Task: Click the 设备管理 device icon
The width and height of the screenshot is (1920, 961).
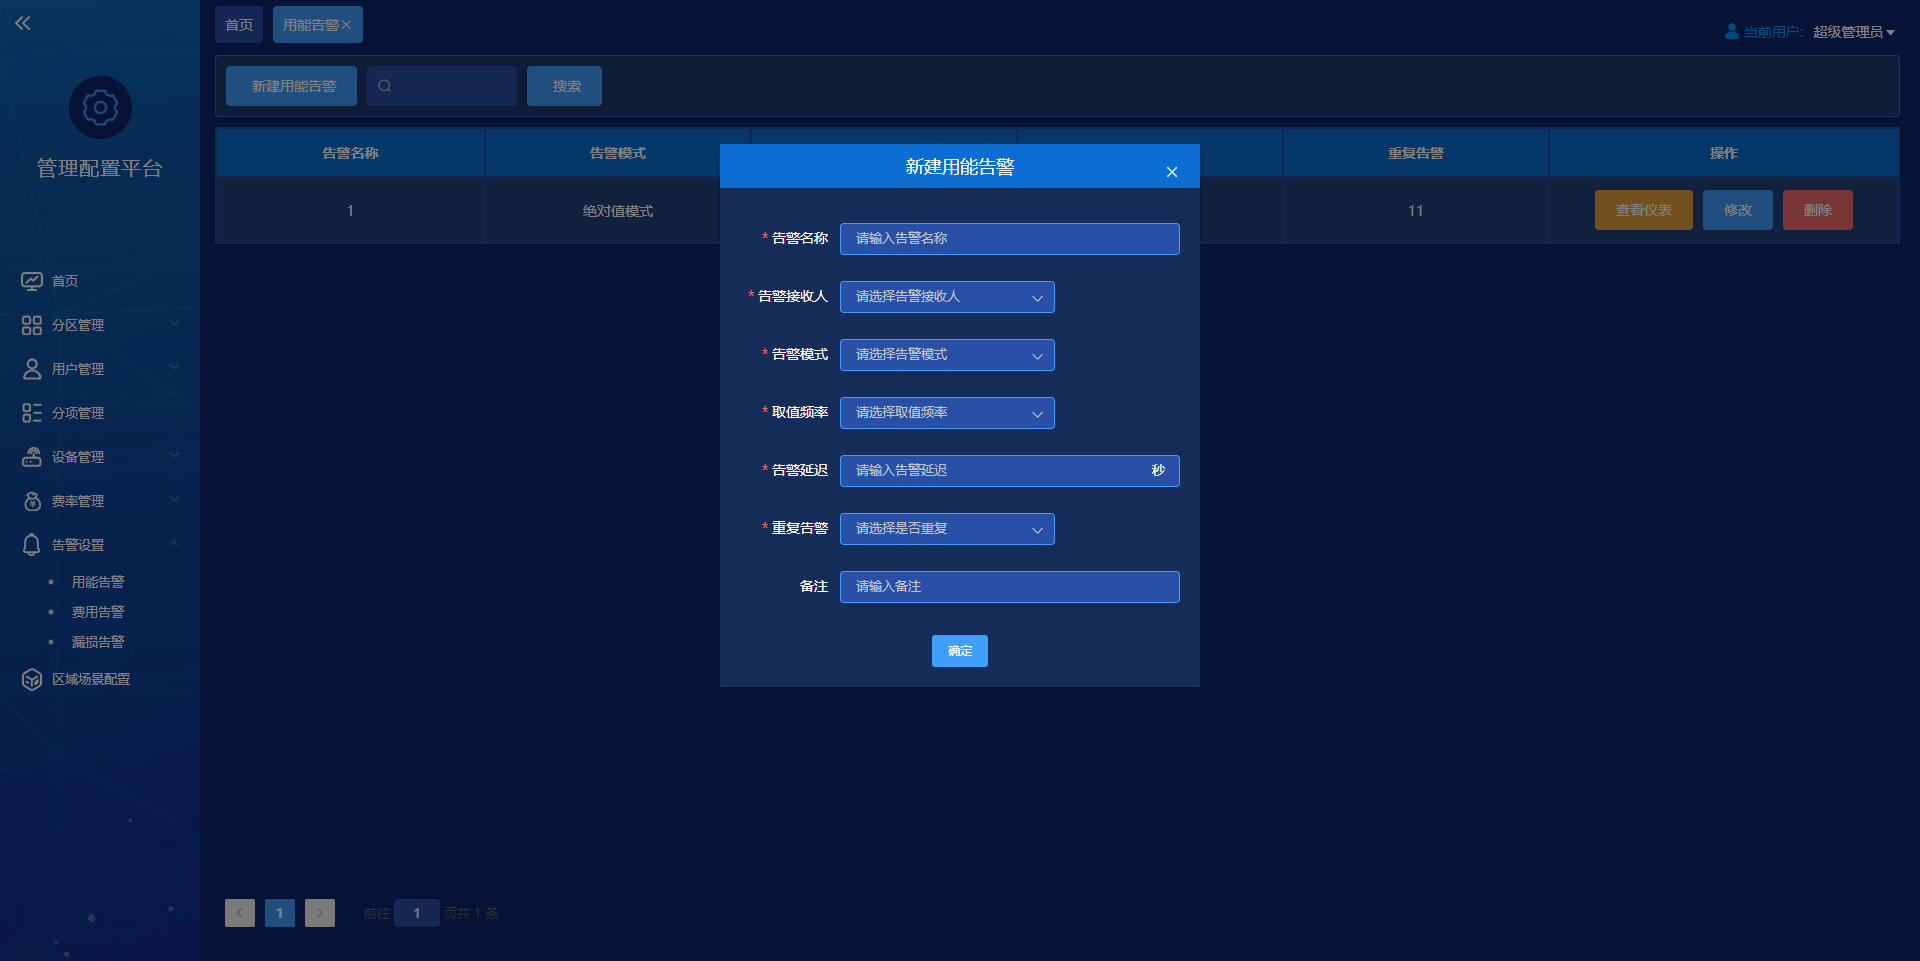Action: click(x=32, y=457)
